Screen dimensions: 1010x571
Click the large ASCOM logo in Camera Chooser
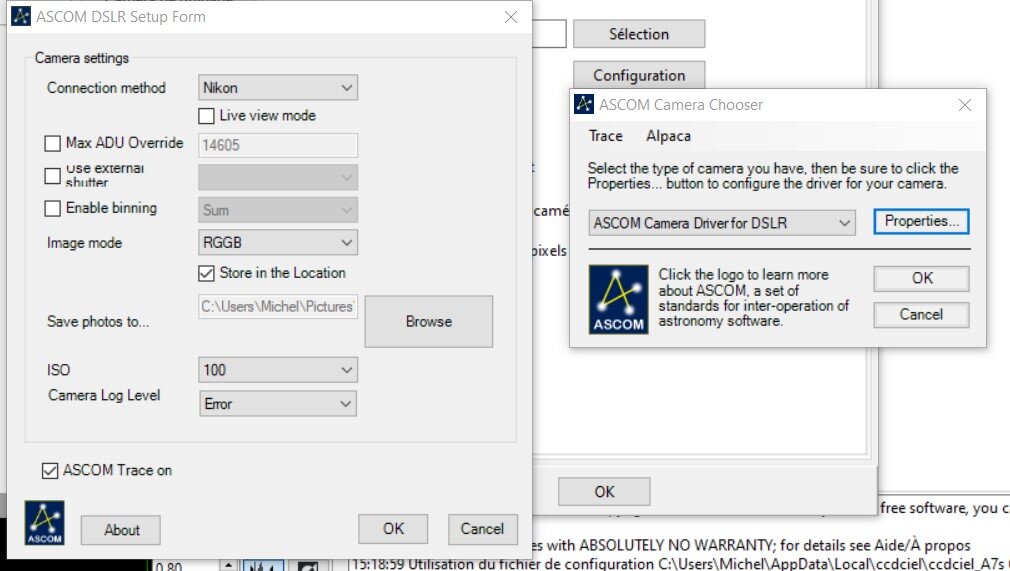[618, 299]
